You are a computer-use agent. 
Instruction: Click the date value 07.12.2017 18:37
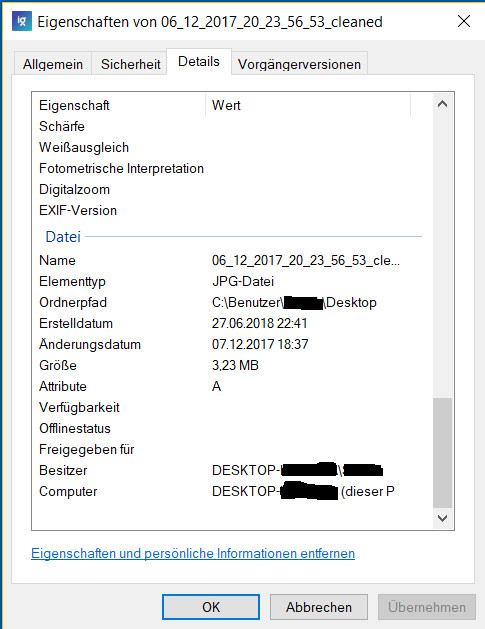tap(260, 344)
